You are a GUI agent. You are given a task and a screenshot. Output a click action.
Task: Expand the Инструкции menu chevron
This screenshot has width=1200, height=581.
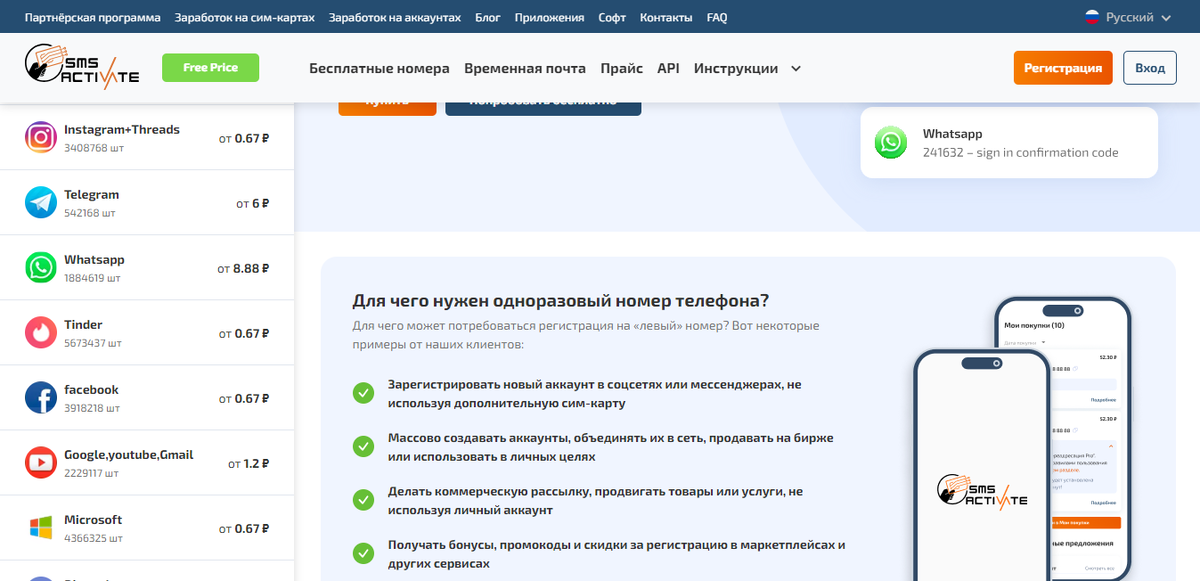pyautogui.click(x=796, y=69)
